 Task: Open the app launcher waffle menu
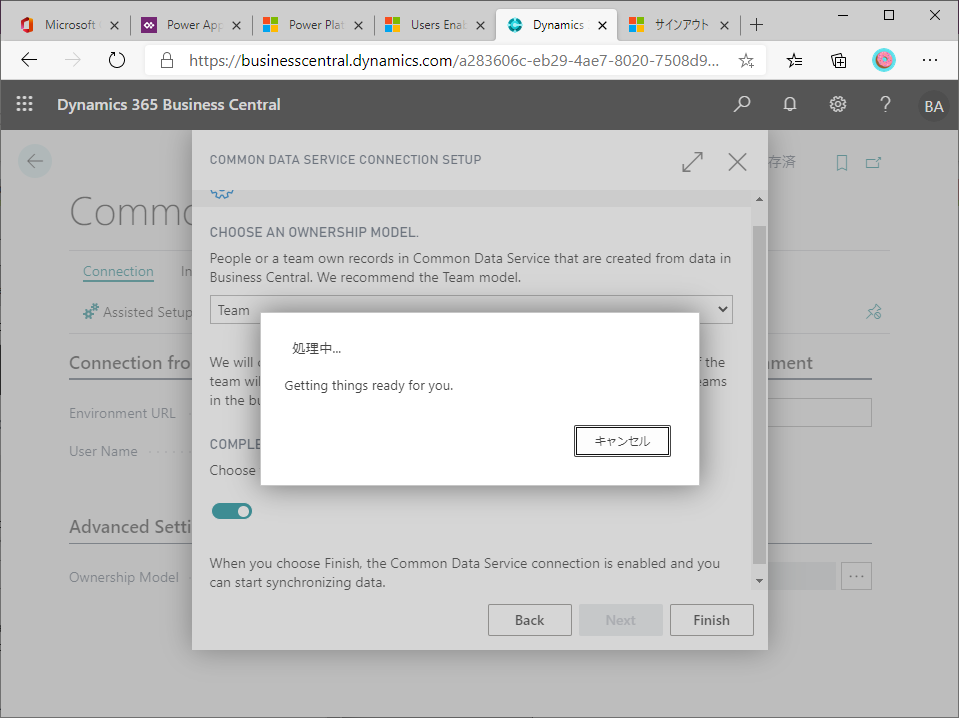[24, 105]
